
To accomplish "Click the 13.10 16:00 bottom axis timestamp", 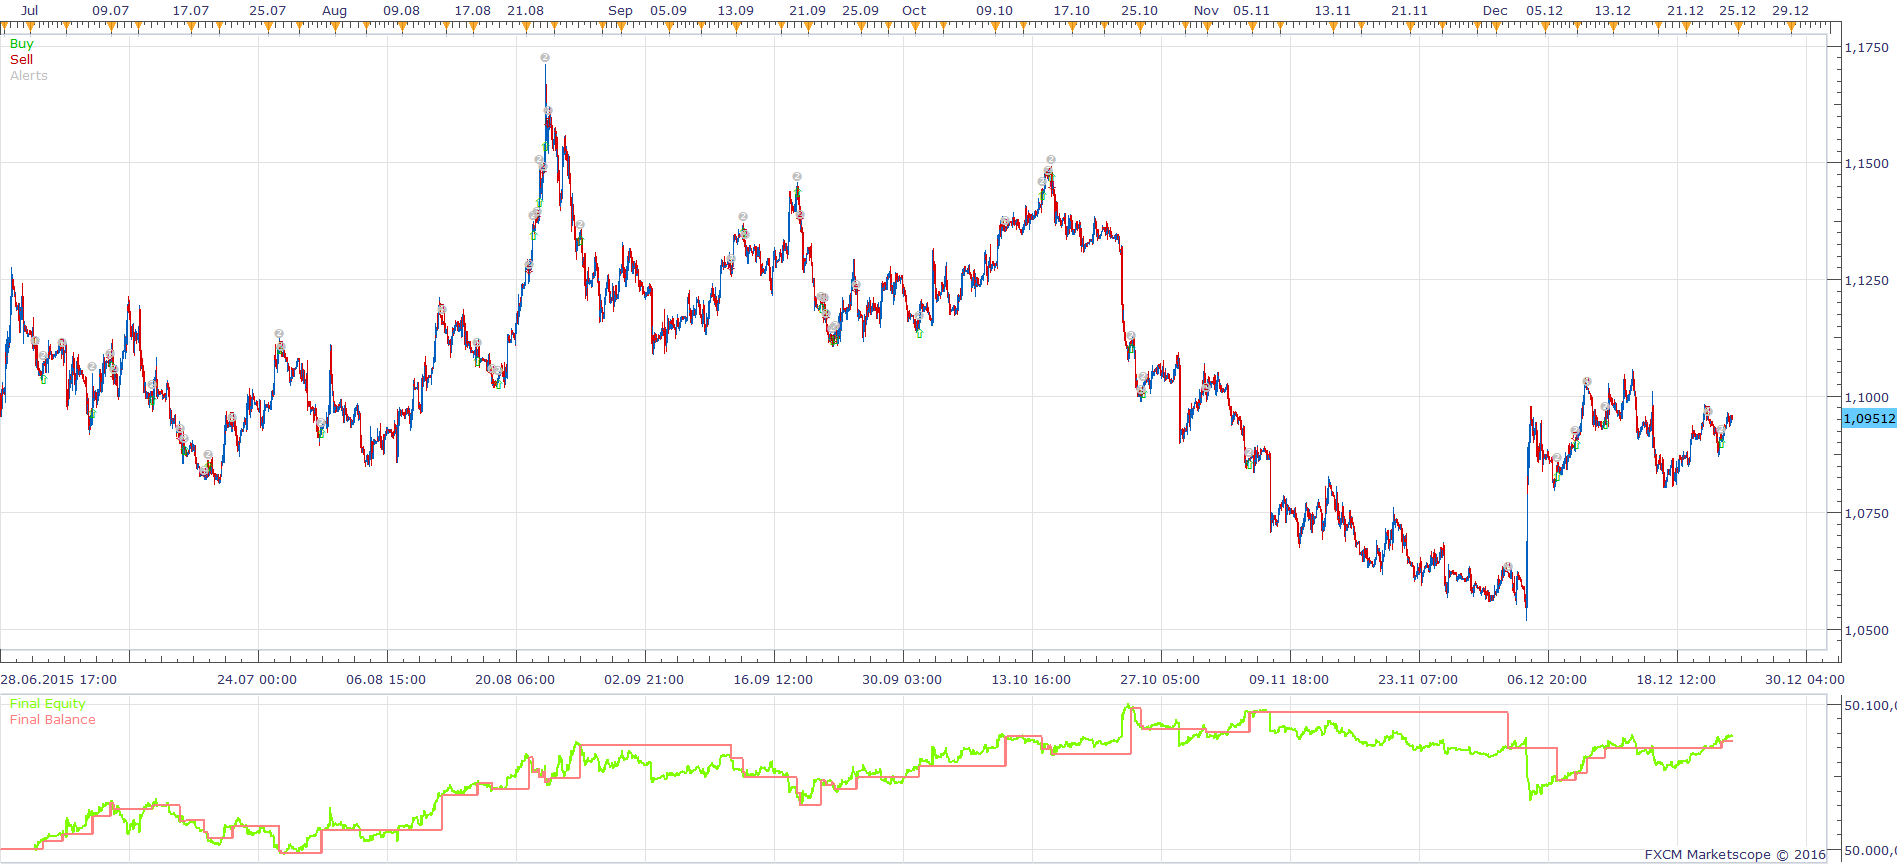I will click(x=1031, y=680).
